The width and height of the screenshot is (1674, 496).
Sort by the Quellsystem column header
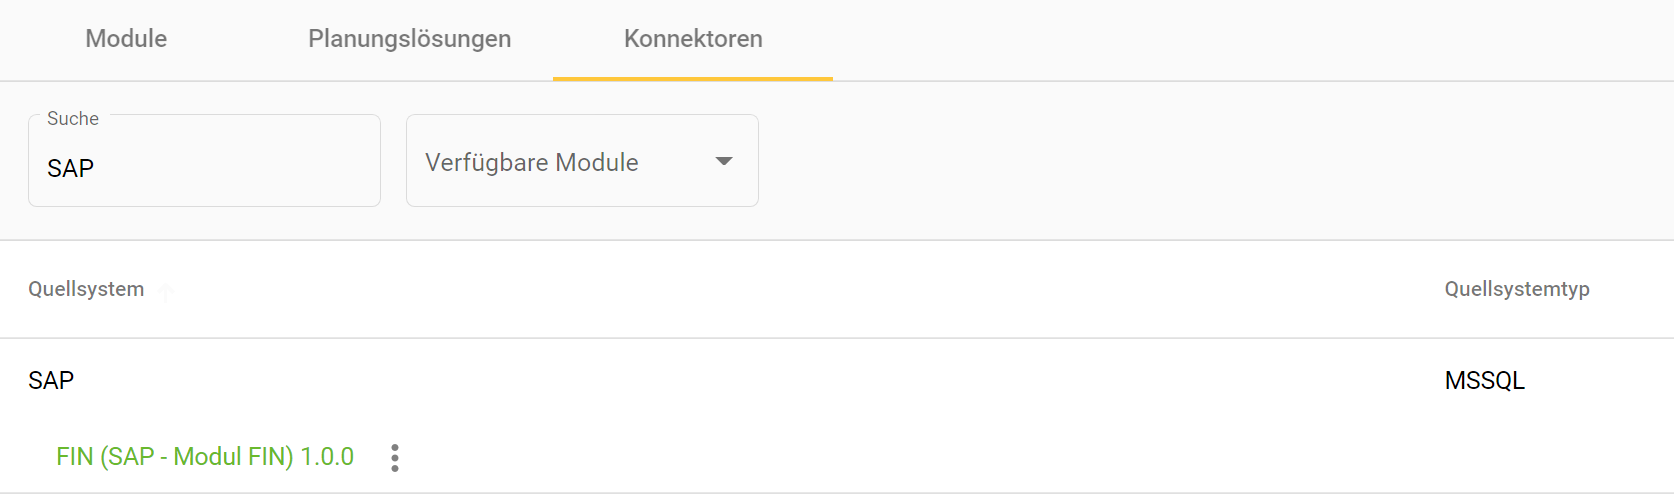(x=86, y=289)
